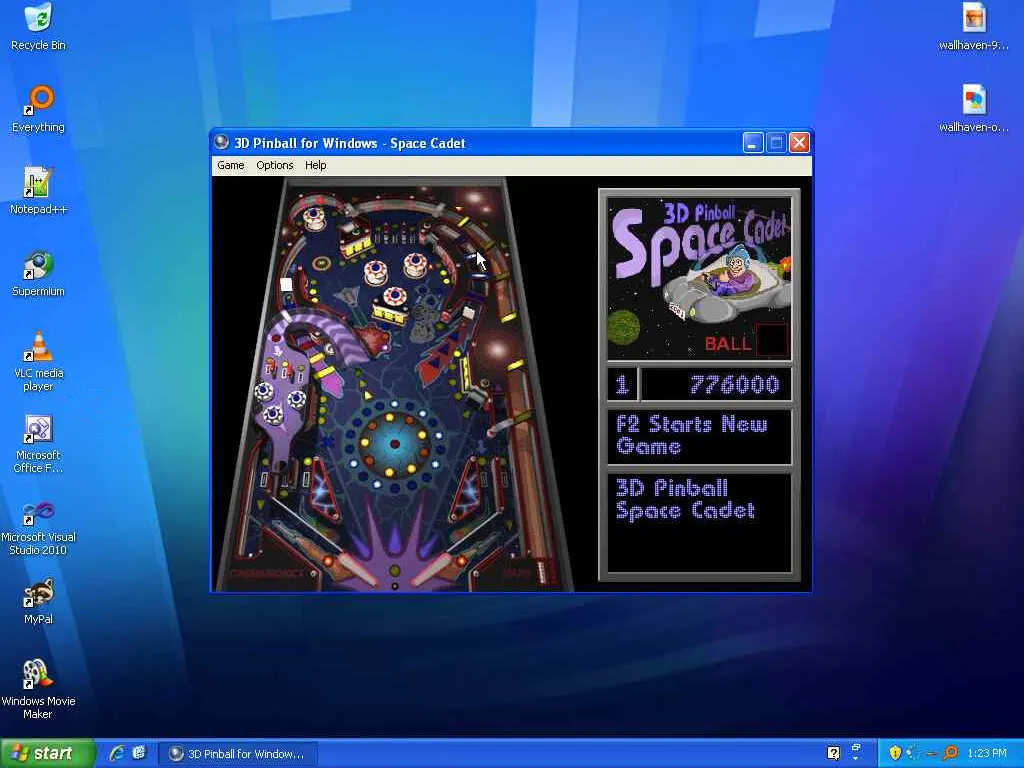Click the yellow security shield tray icon

(895, 753)
